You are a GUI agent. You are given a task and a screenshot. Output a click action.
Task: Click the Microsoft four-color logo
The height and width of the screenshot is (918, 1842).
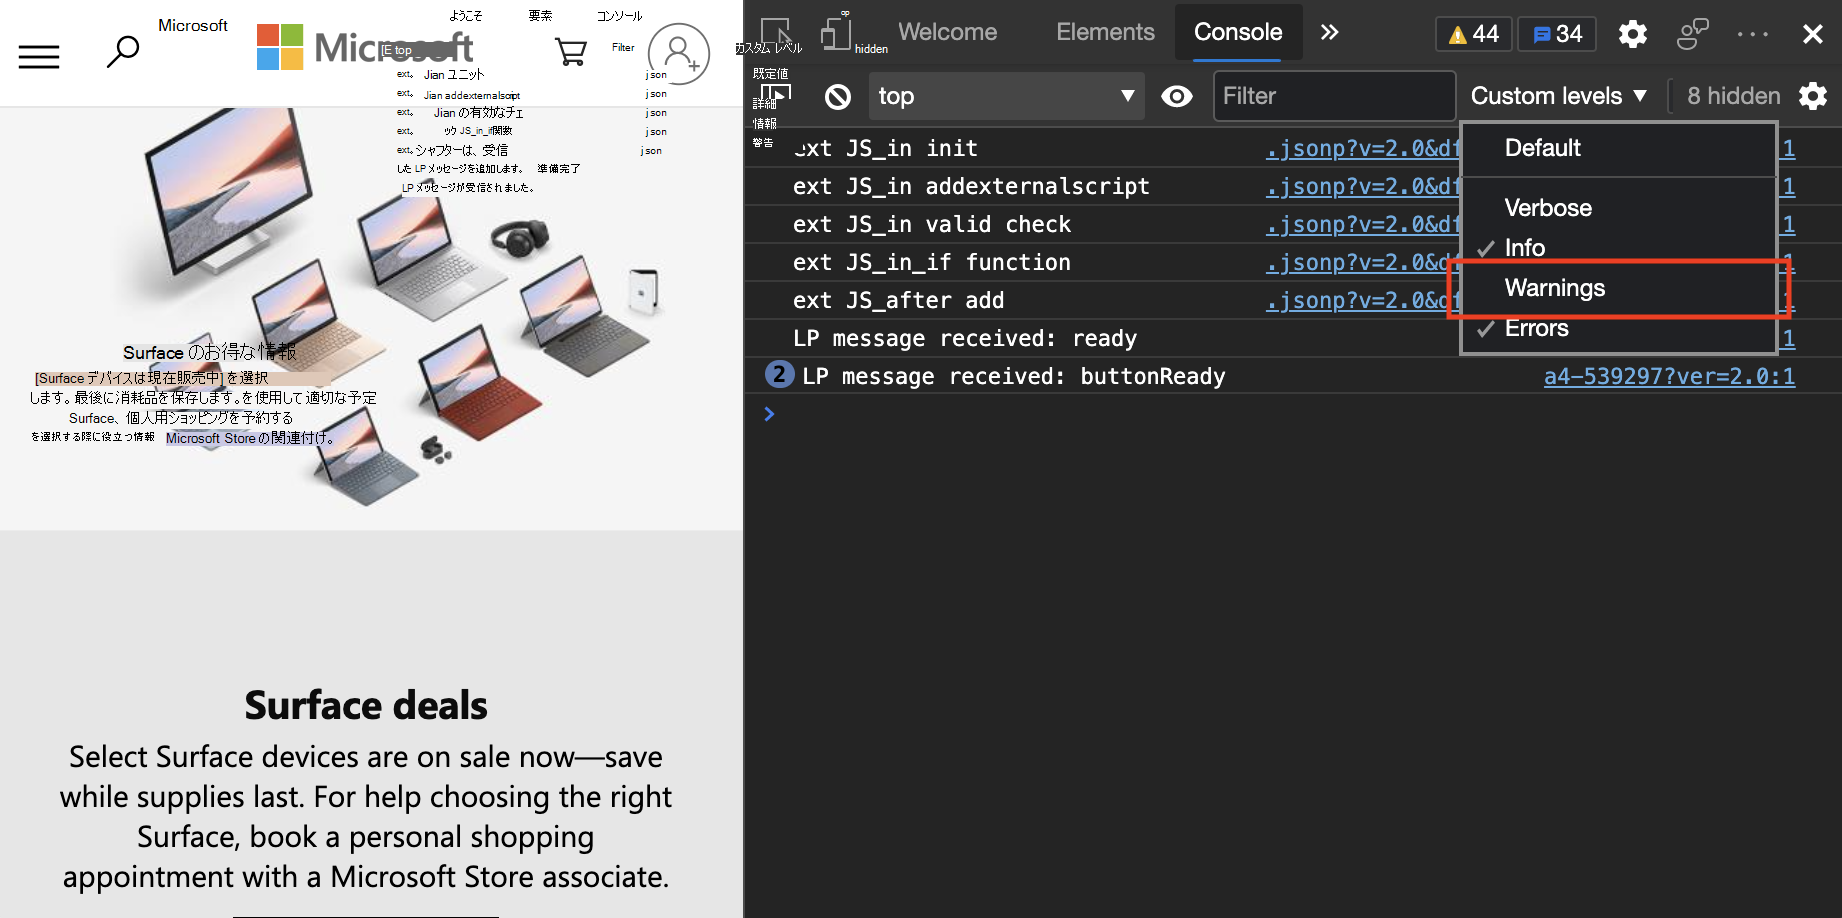280,47
